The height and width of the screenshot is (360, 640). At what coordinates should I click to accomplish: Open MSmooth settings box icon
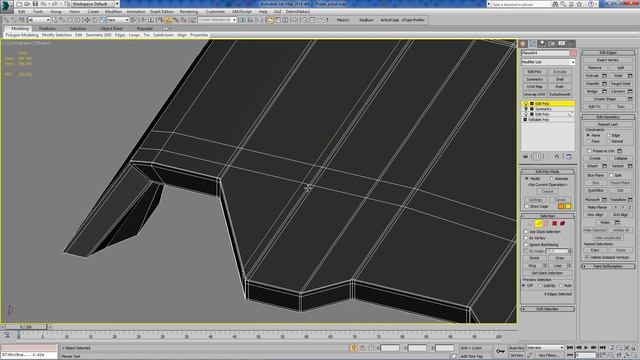(x=604, y=200)
